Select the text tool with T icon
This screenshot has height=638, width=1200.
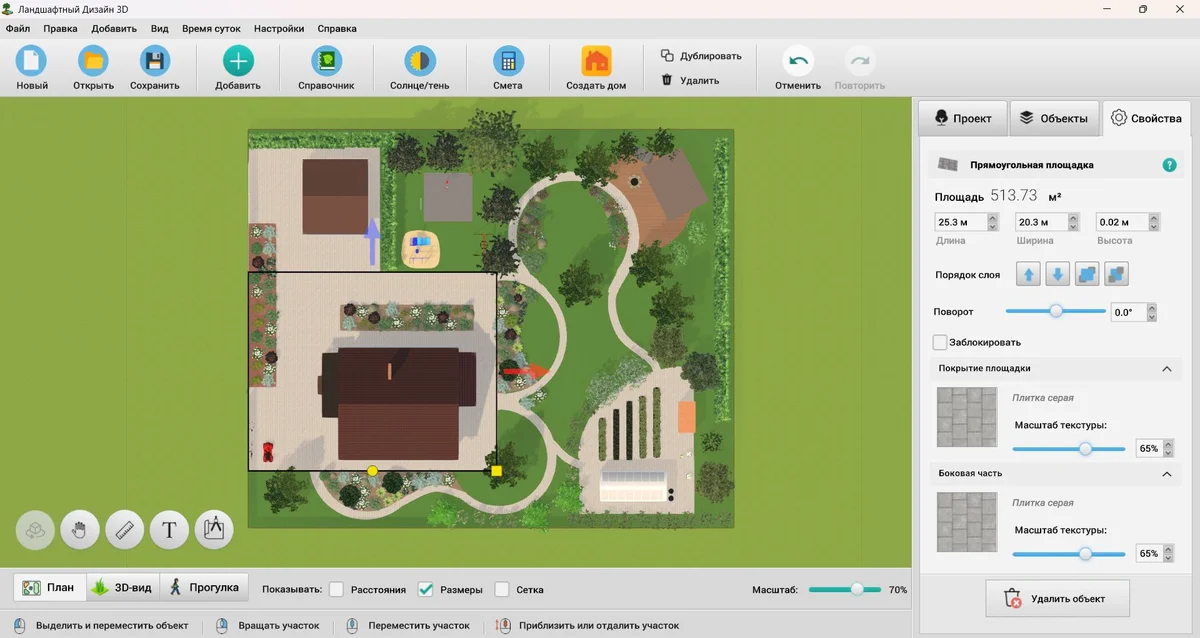169,530
